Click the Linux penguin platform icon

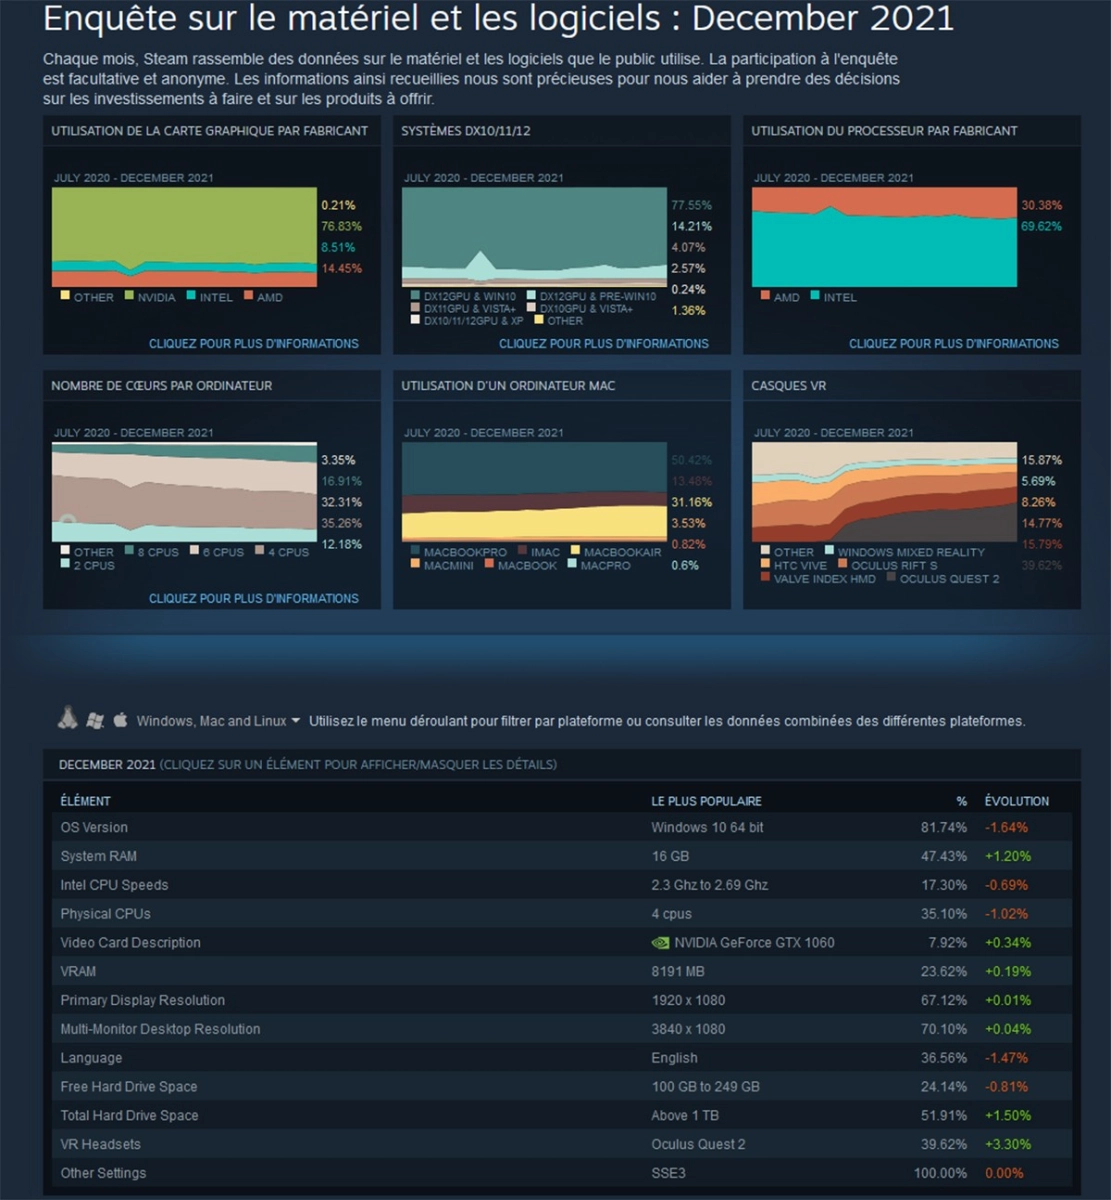click(68, 718)
